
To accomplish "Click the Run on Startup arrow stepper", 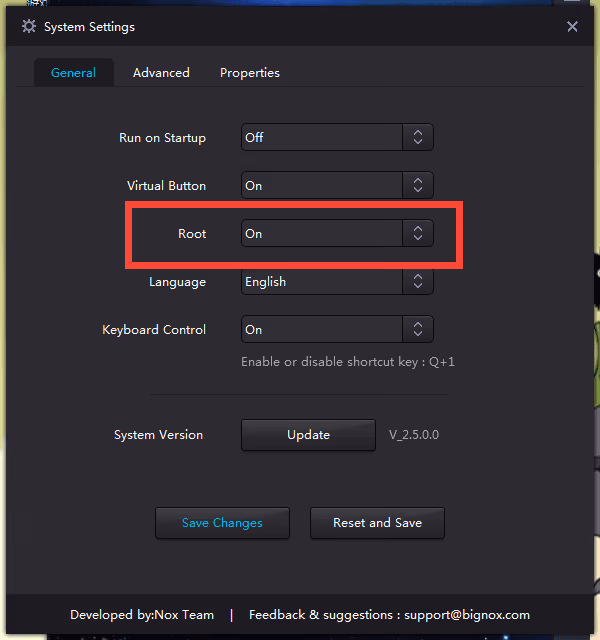I will point(418,137).
